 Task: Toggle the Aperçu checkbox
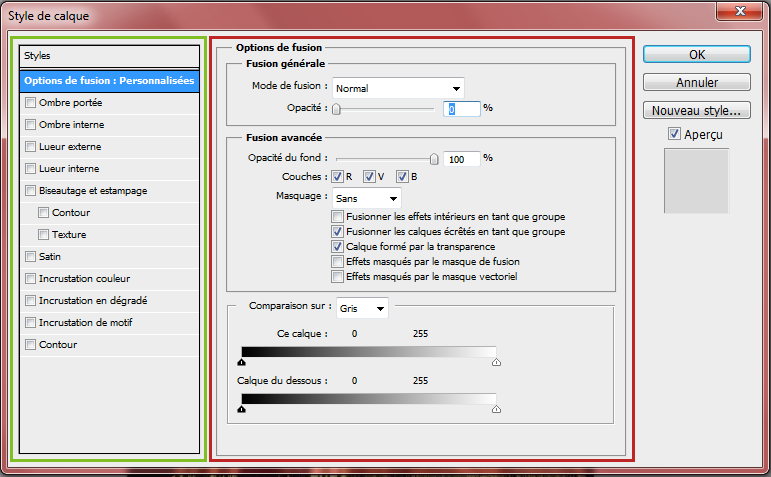(675, 134)
